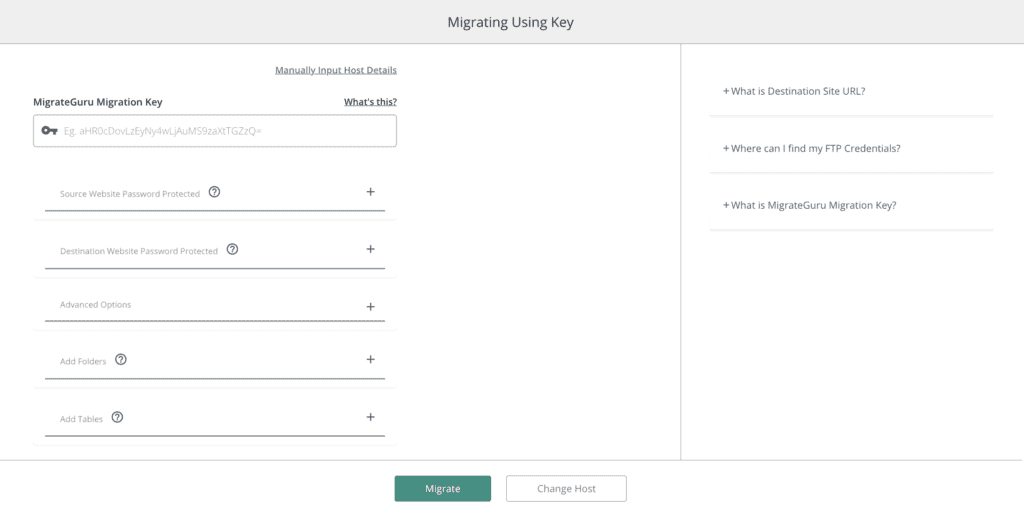Expand Advanced Options with plus sign

370,307
